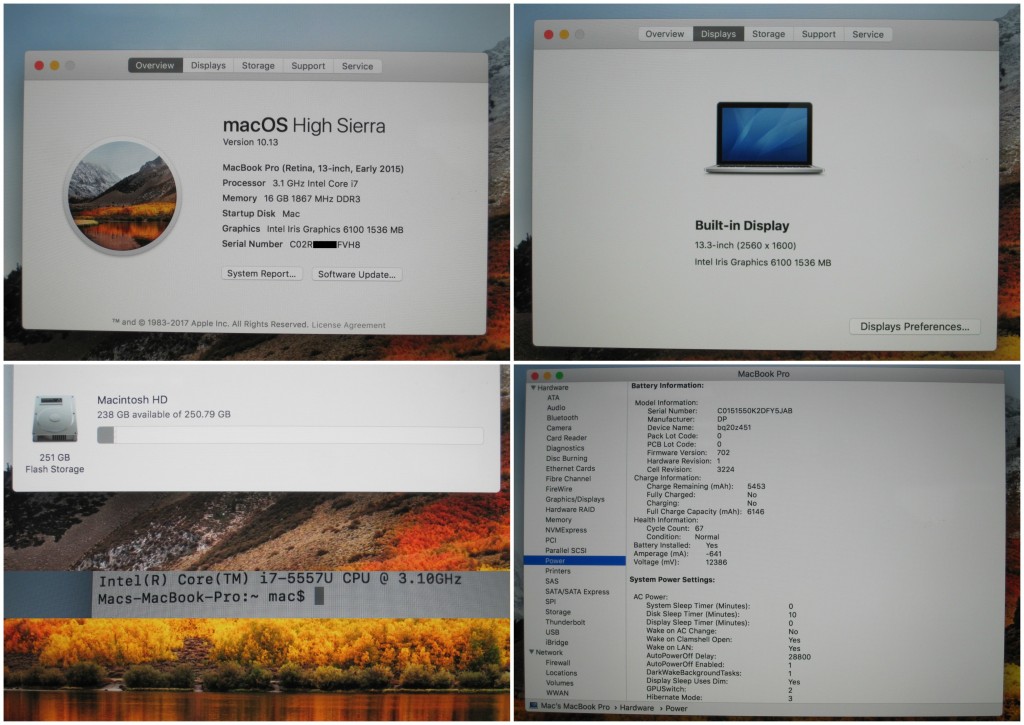Select Locations under Network
The width and height of the screenshot is (1024, 725).
[562, 673]
